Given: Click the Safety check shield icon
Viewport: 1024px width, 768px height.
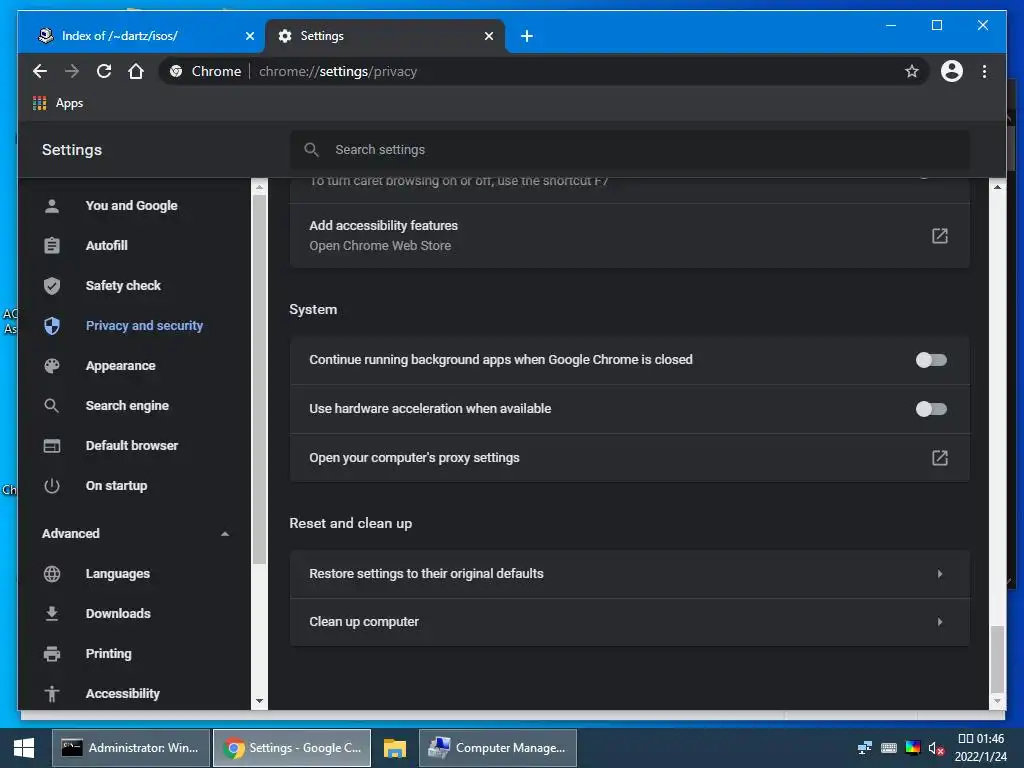Looking at the screenshot, I should pos(52,285).
